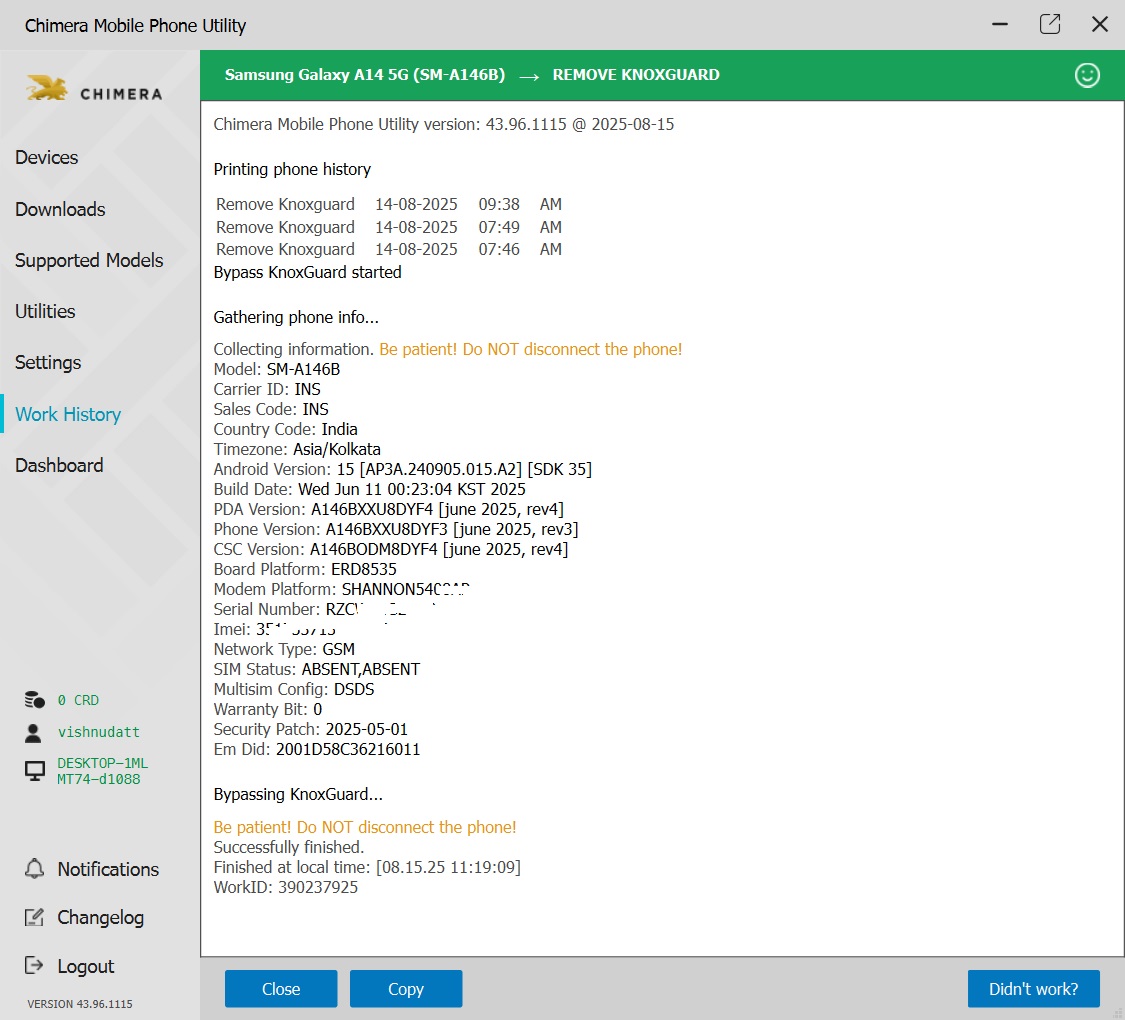
Task: Click the user profile silhouette icon
Action: pyautogui.click(x=33, y=732)
